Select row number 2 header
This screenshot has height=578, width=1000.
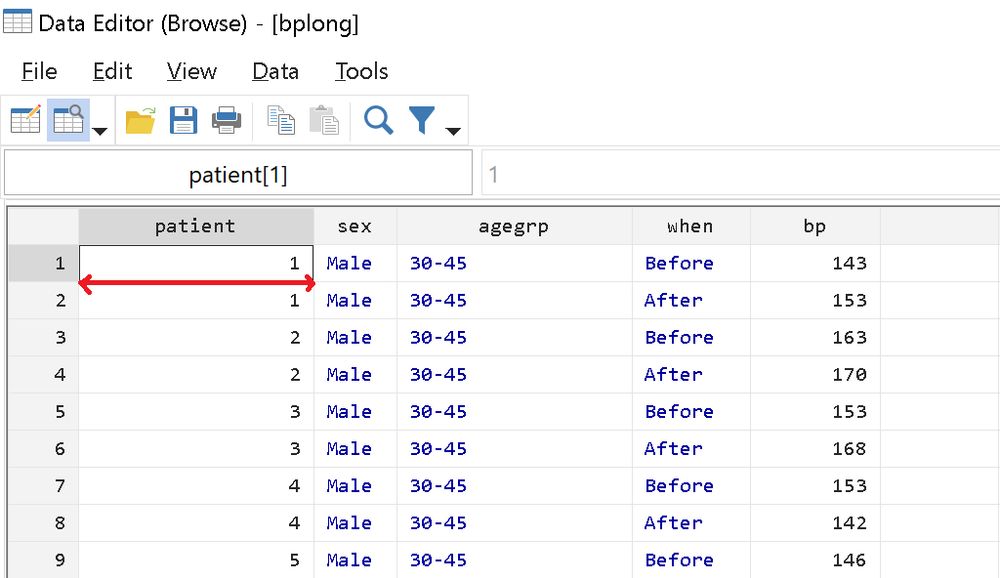(43, 300)
